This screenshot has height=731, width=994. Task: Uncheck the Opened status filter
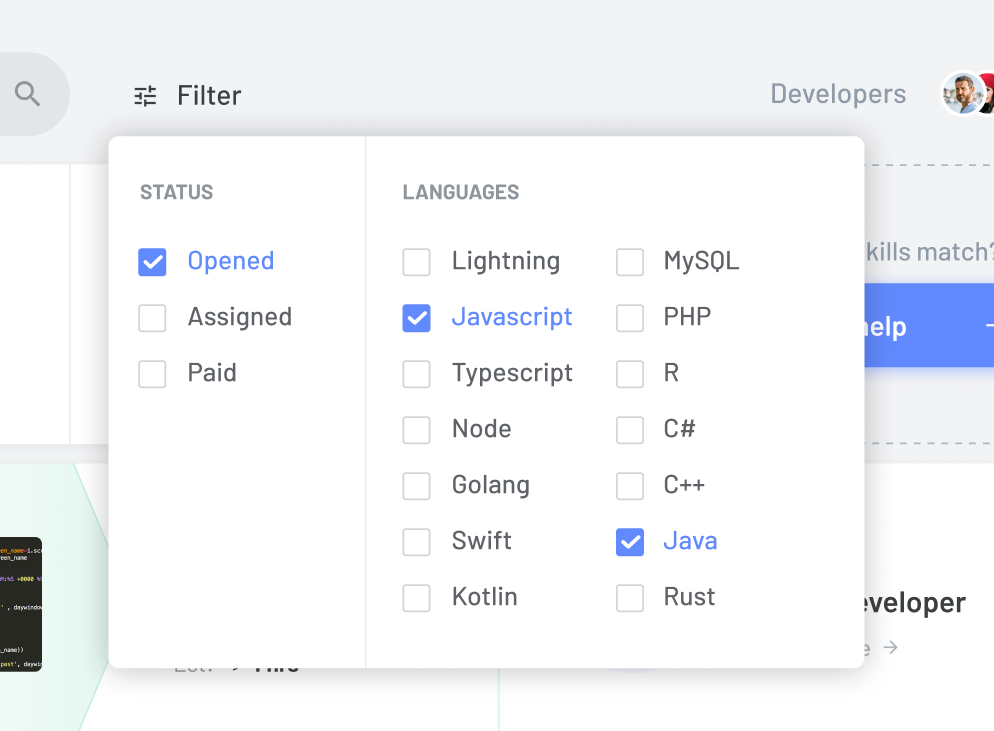[x=152, y=261]
